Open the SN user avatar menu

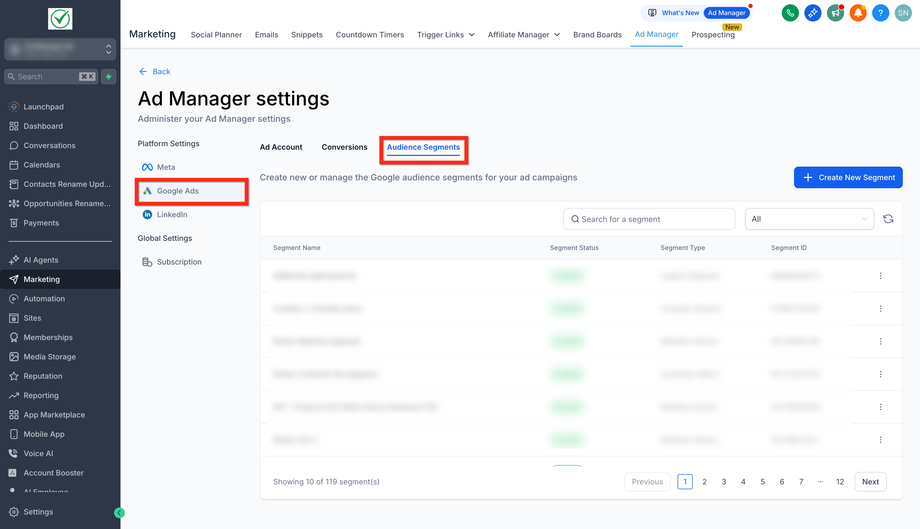[903, 13]
